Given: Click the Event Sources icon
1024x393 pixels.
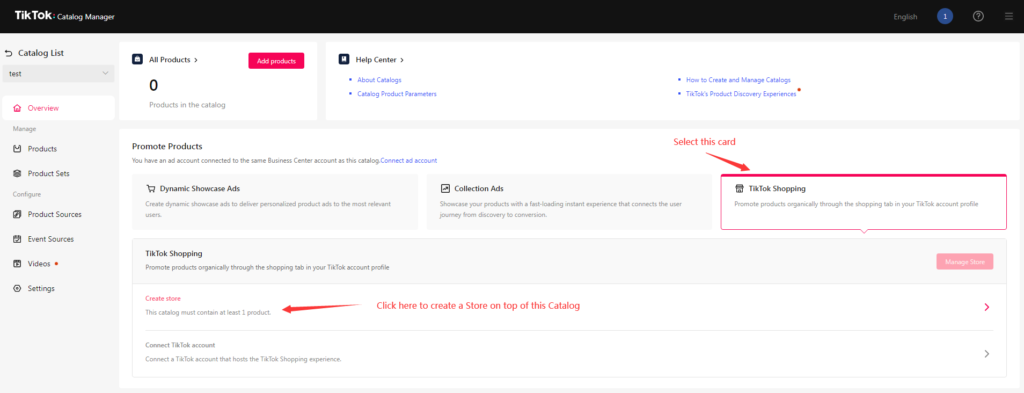Looking at the screenshot, I should coord(17,239).
